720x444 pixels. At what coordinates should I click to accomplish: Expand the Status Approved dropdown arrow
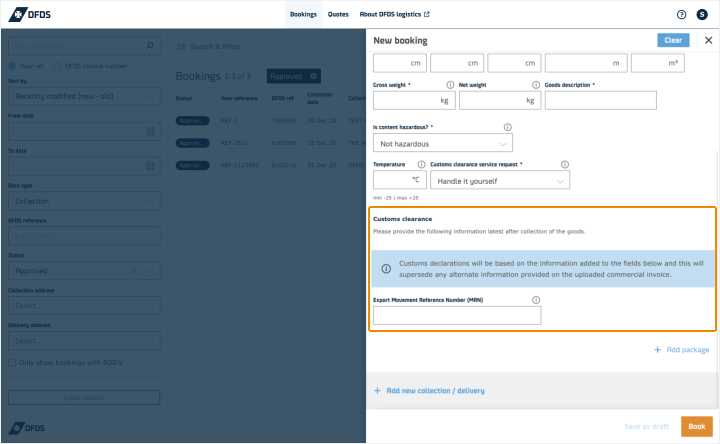[150, 271]
